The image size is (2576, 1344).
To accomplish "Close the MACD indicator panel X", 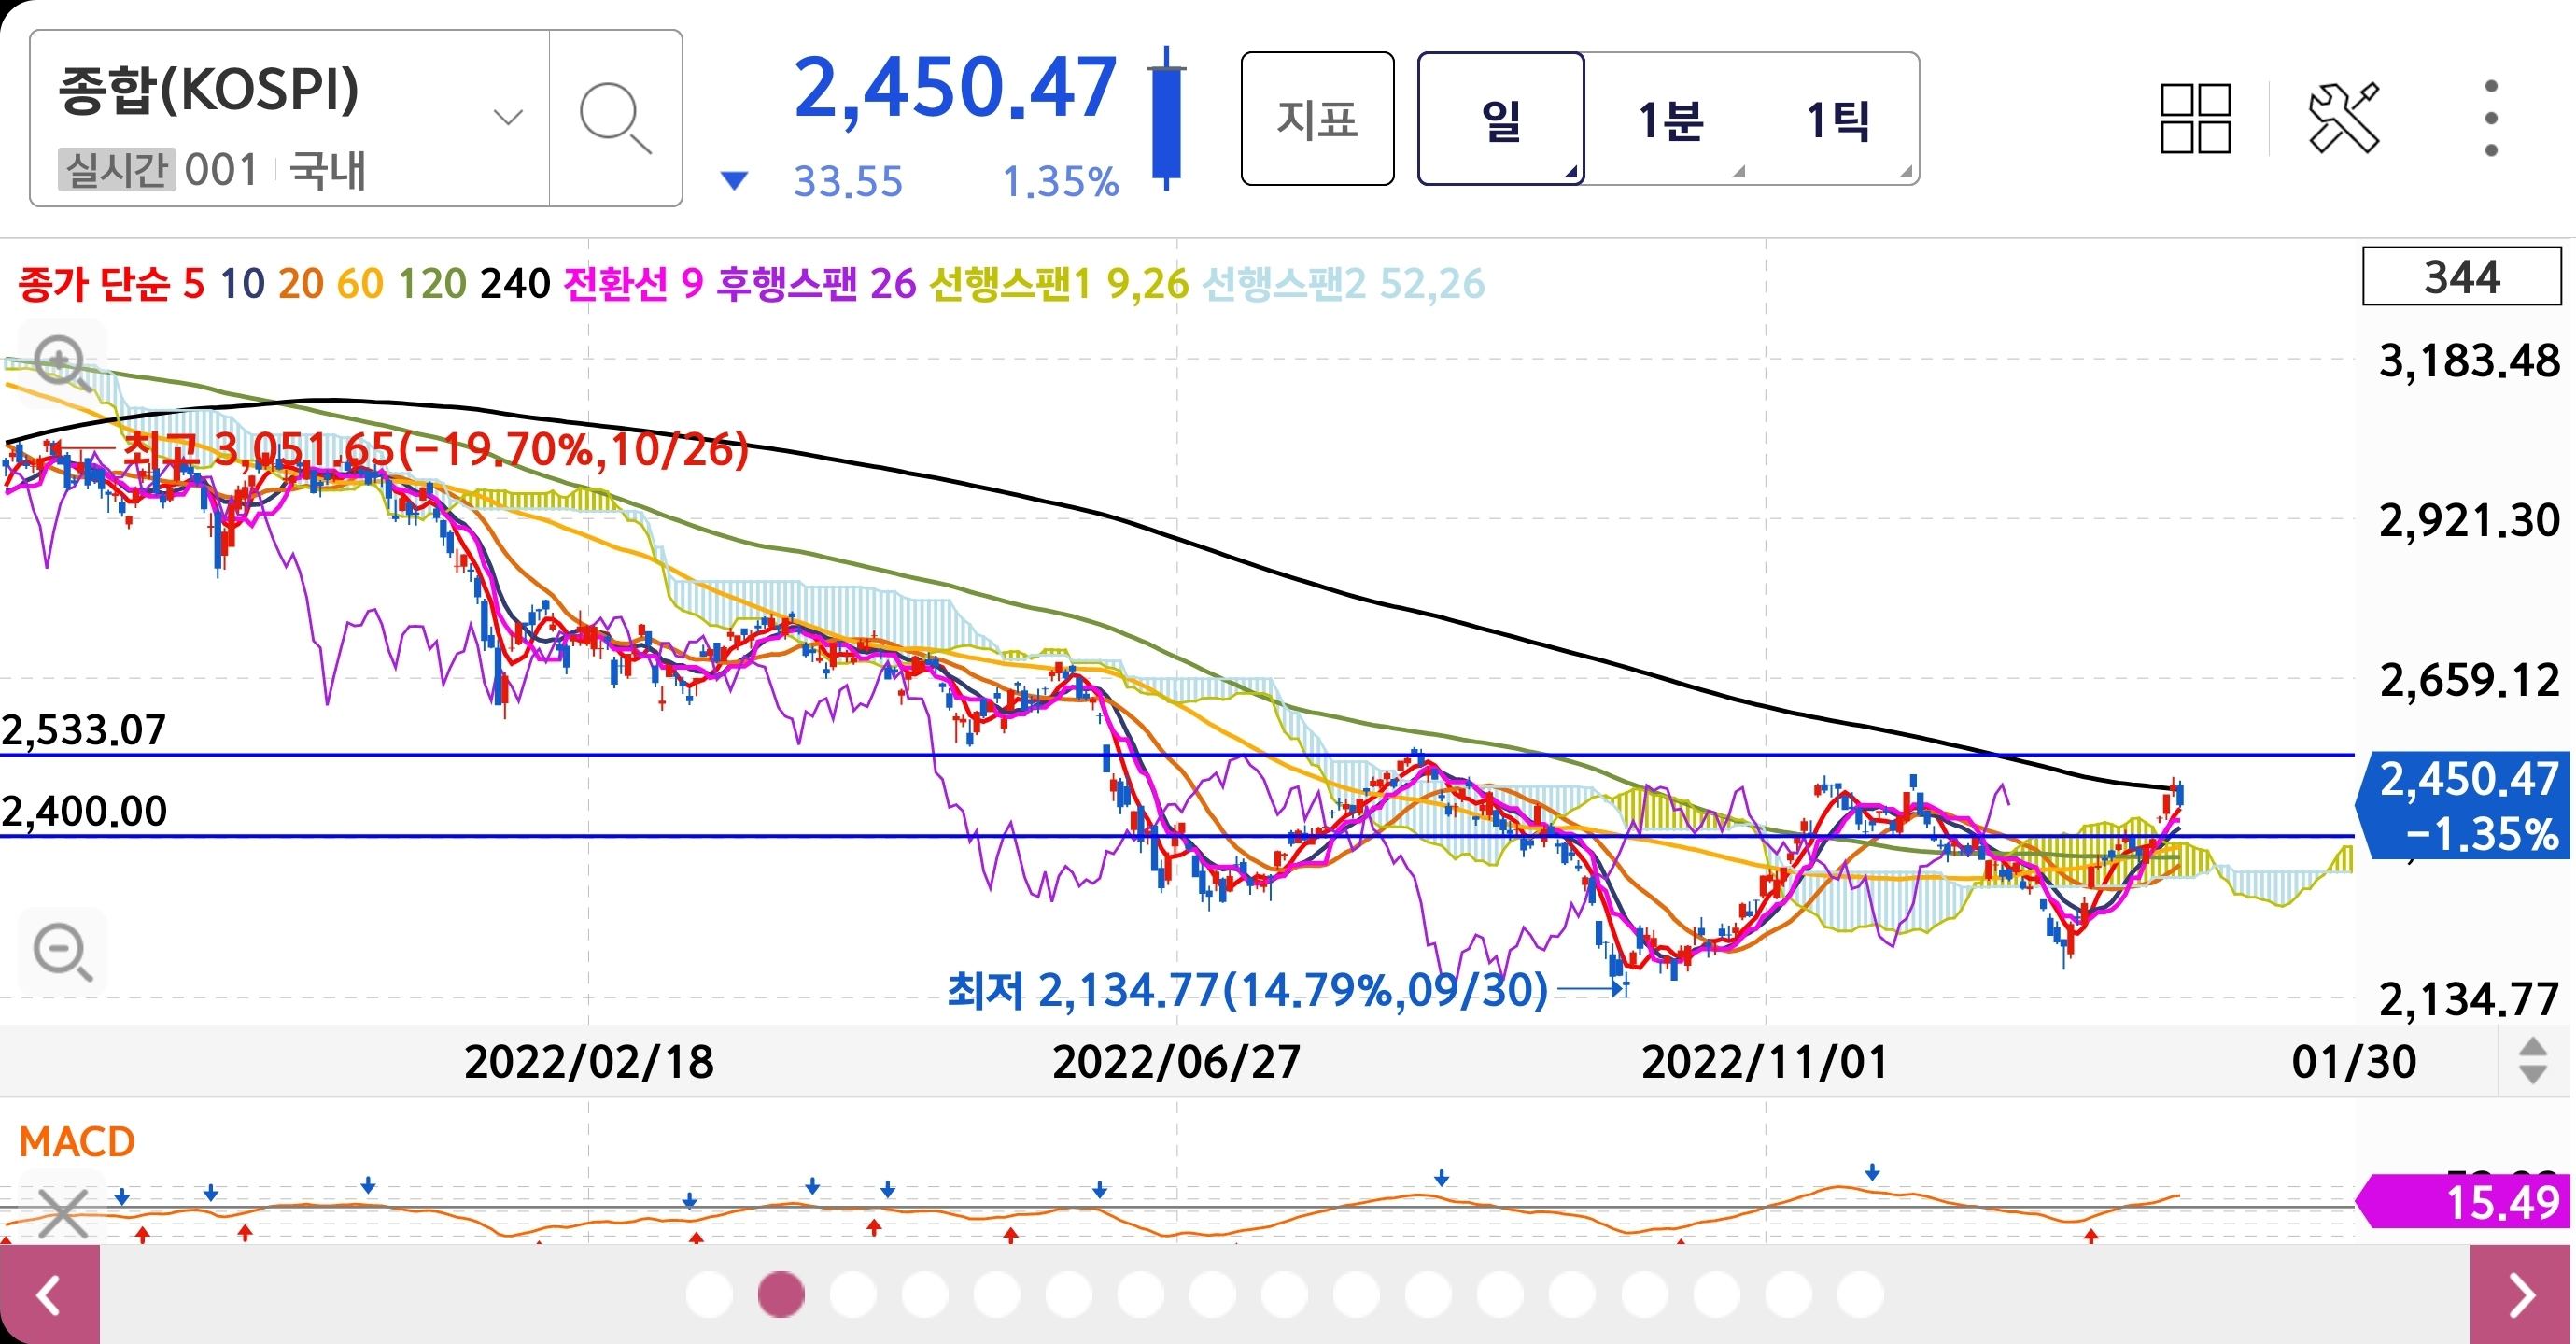I will (62, 1214).
